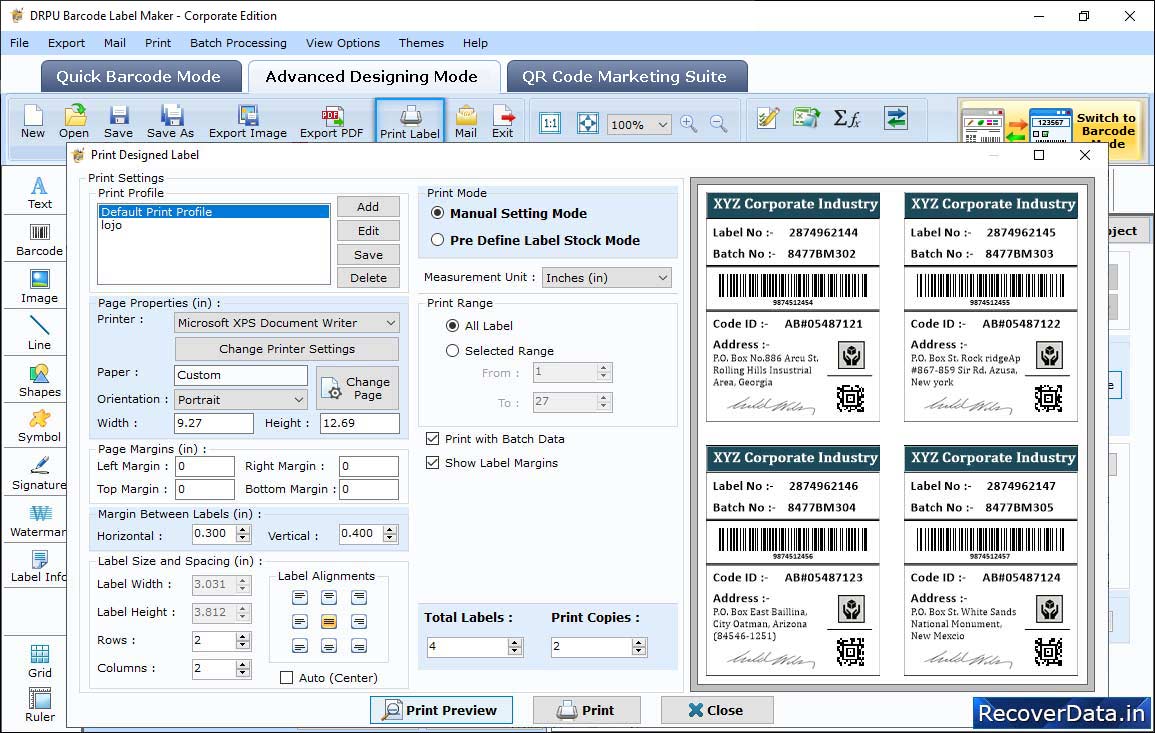Toggle Show Label Margins checkbox
The image size is (1155, 733).
(x=432, y=463)
